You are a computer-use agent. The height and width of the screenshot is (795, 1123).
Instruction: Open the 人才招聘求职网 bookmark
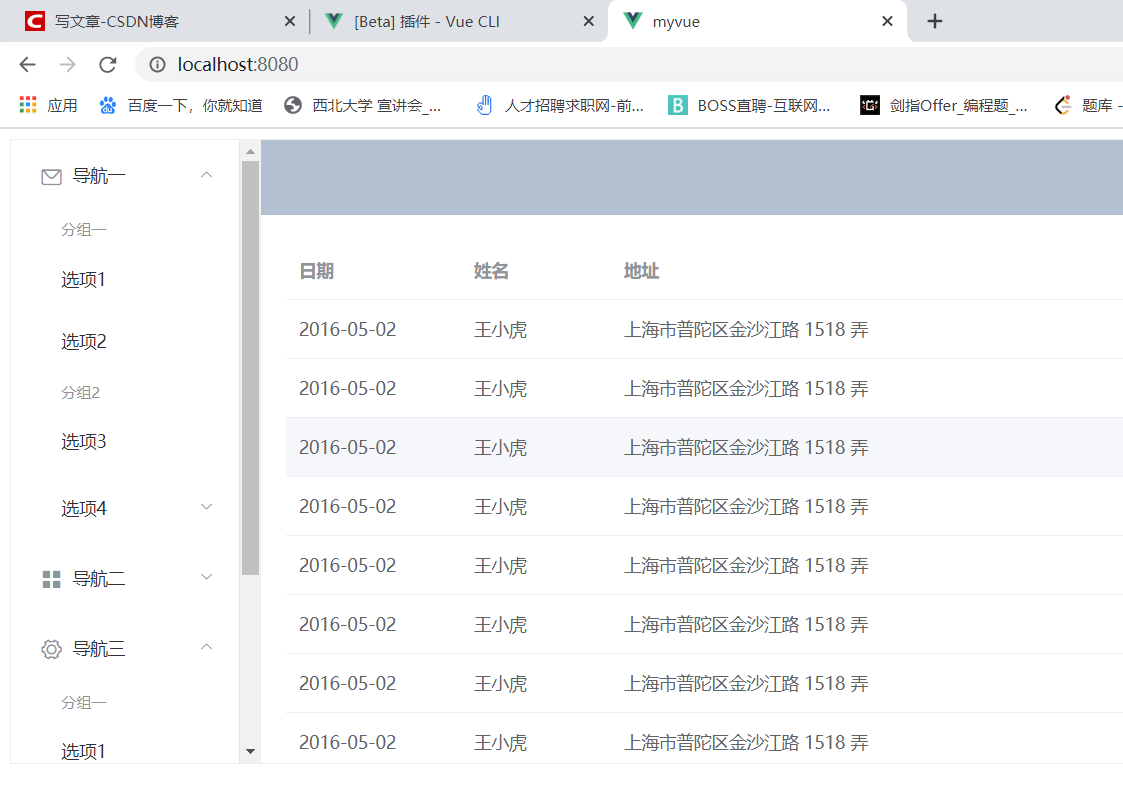(561, 105)
